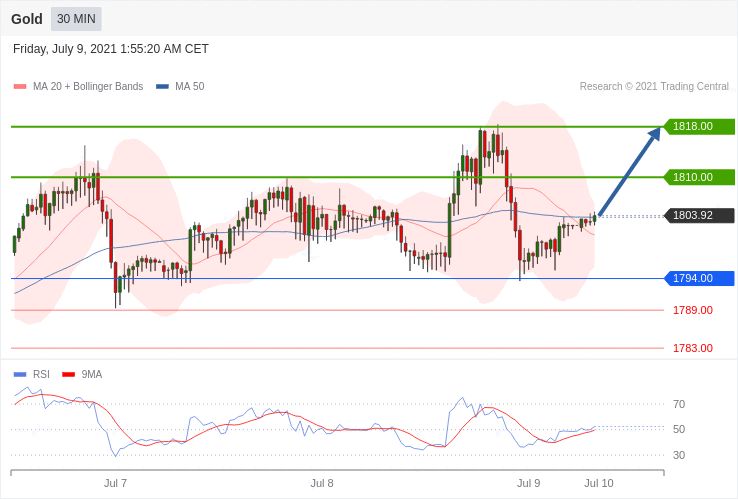The height and width of the screenshot is (500, 738).
Task: Click the 9MA legend swatch
Action: click(x=69, y=375)
